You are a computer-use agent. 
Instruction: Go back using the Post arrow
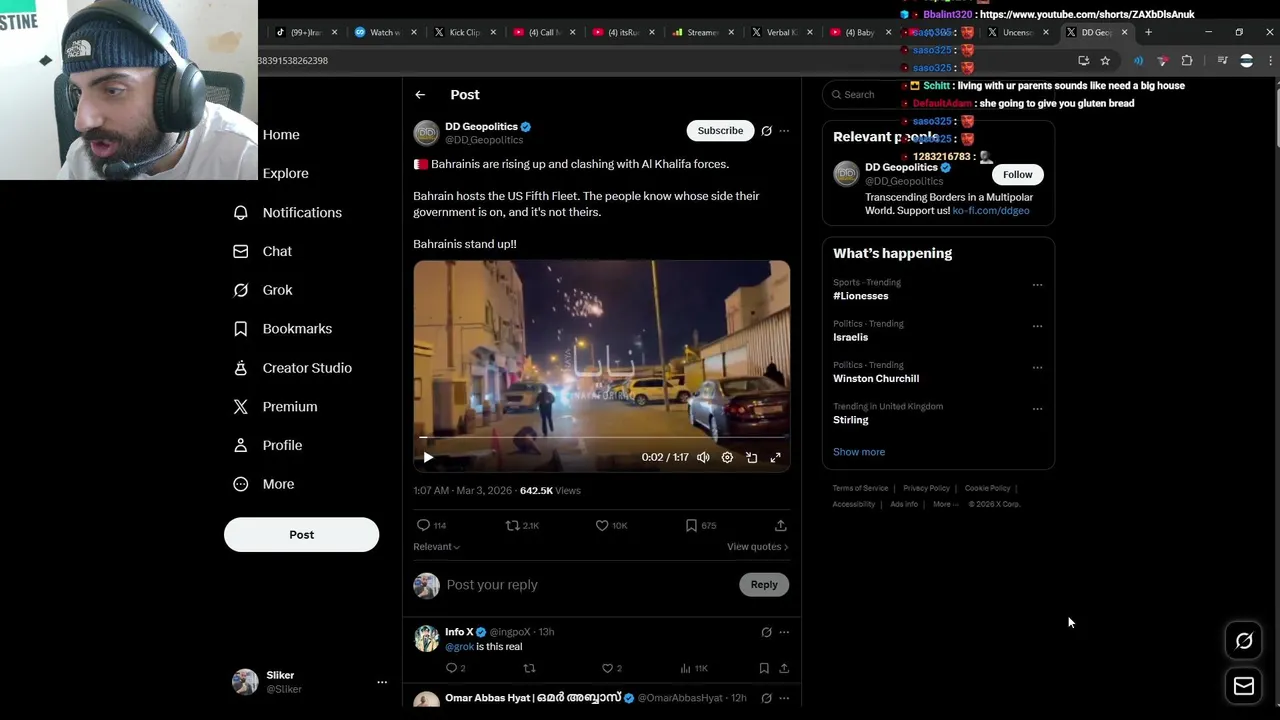tap(420, 94)
